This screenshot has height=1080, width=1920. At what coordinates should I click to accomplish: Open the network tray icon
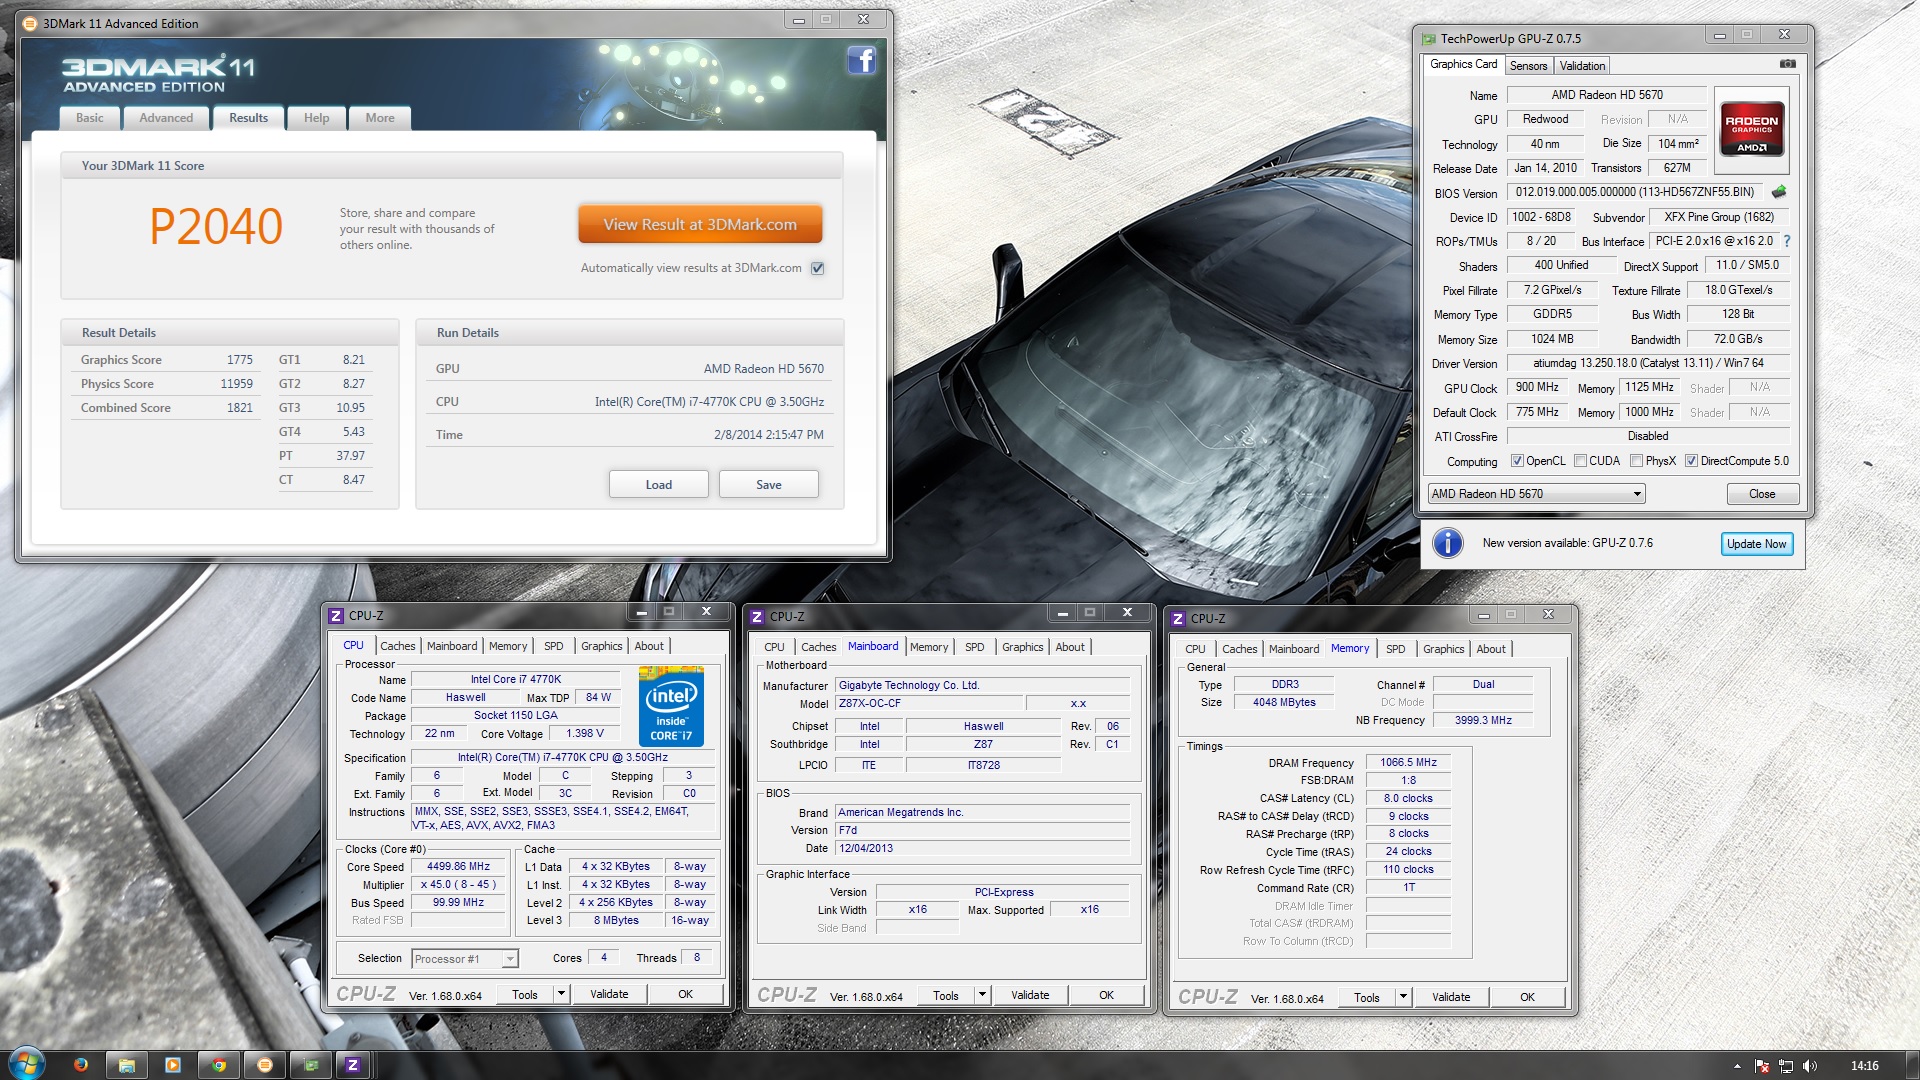[x=1786, y=1066]
